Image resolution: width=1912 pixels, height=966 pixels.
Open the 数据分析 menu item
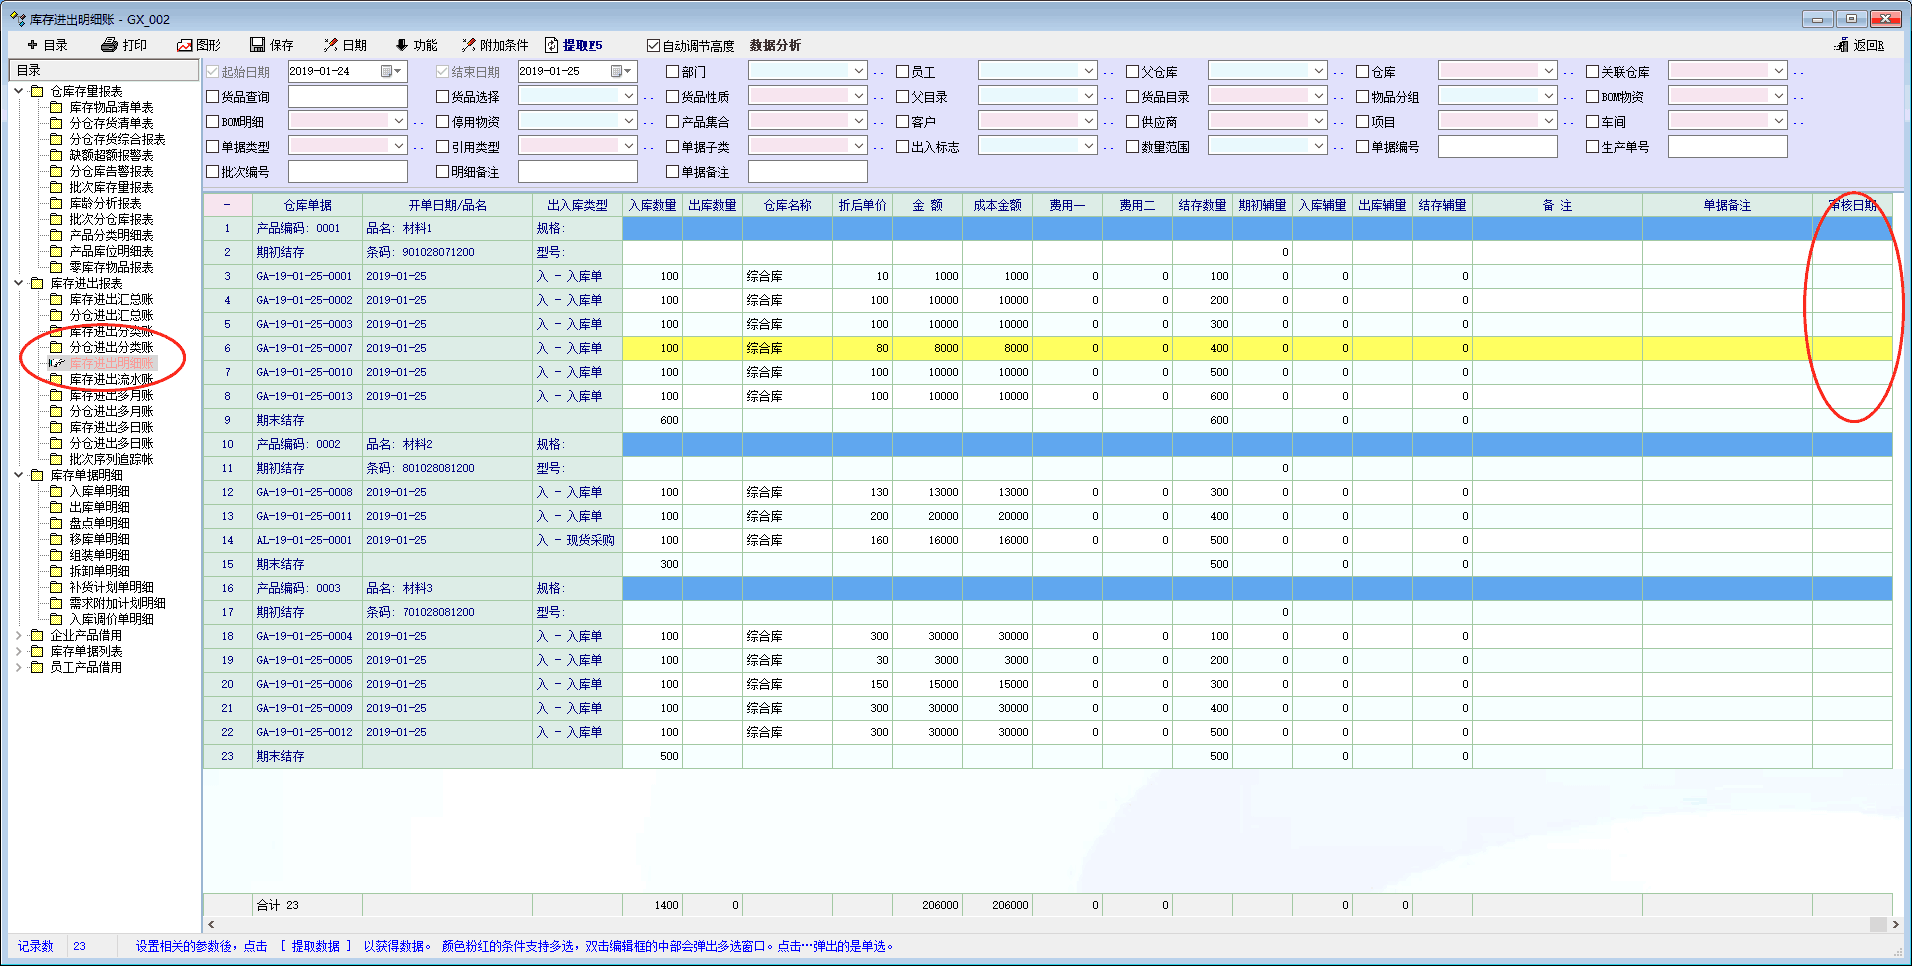pos(775,46)
